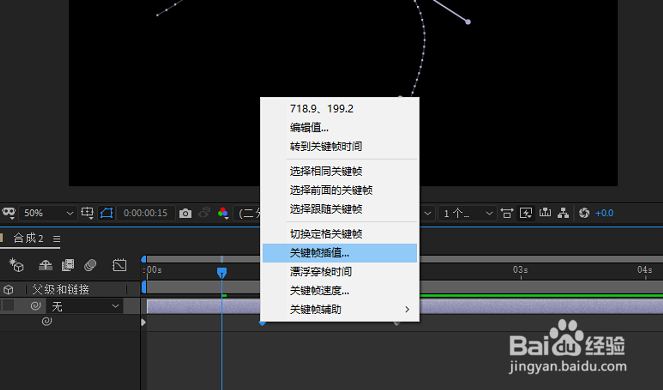Click the Show Snapshot eye icon
The image size is (663, 390).
click(x=204, y=213)
